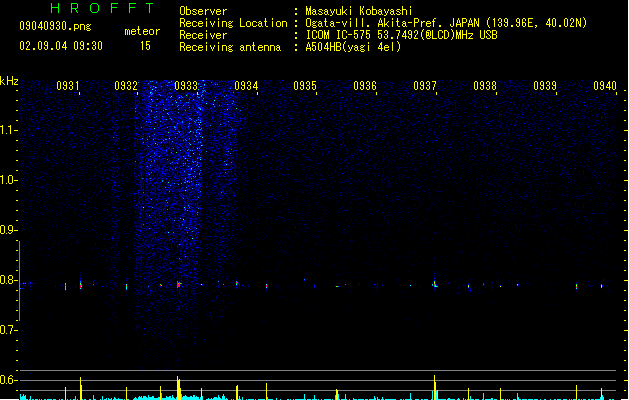Click the meteor count 15
629x400 pixels.
(145, 46)
